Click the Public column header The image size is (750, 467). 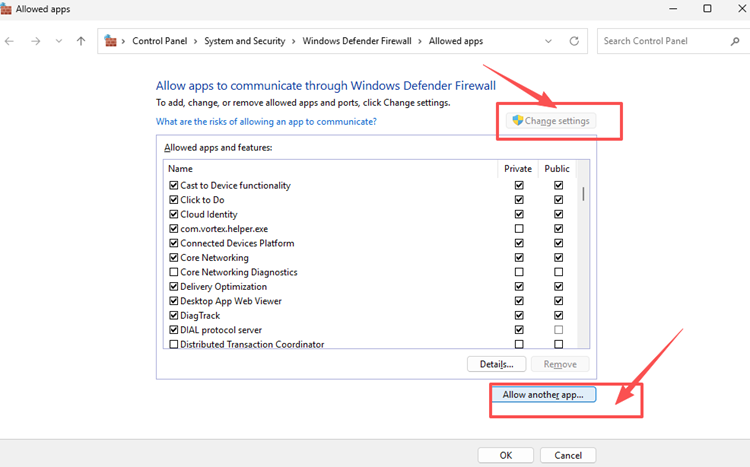(x=557, y=168)
